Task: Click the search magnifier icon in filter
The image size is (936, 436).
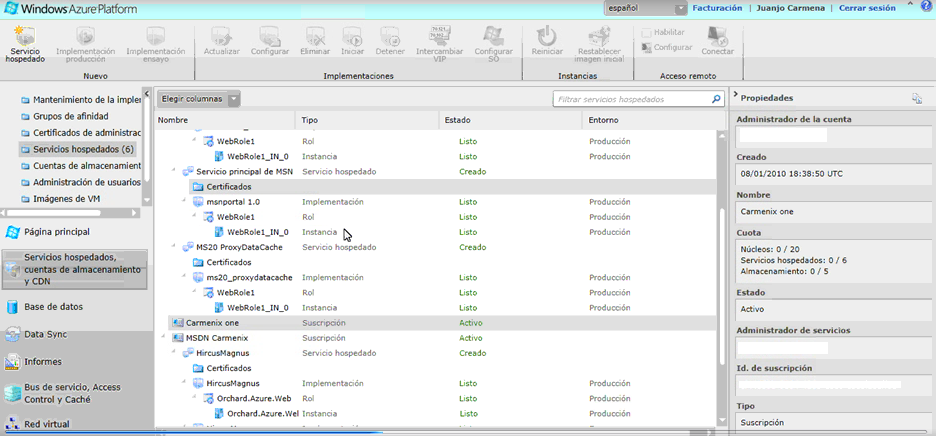Action: pos(716,99)
